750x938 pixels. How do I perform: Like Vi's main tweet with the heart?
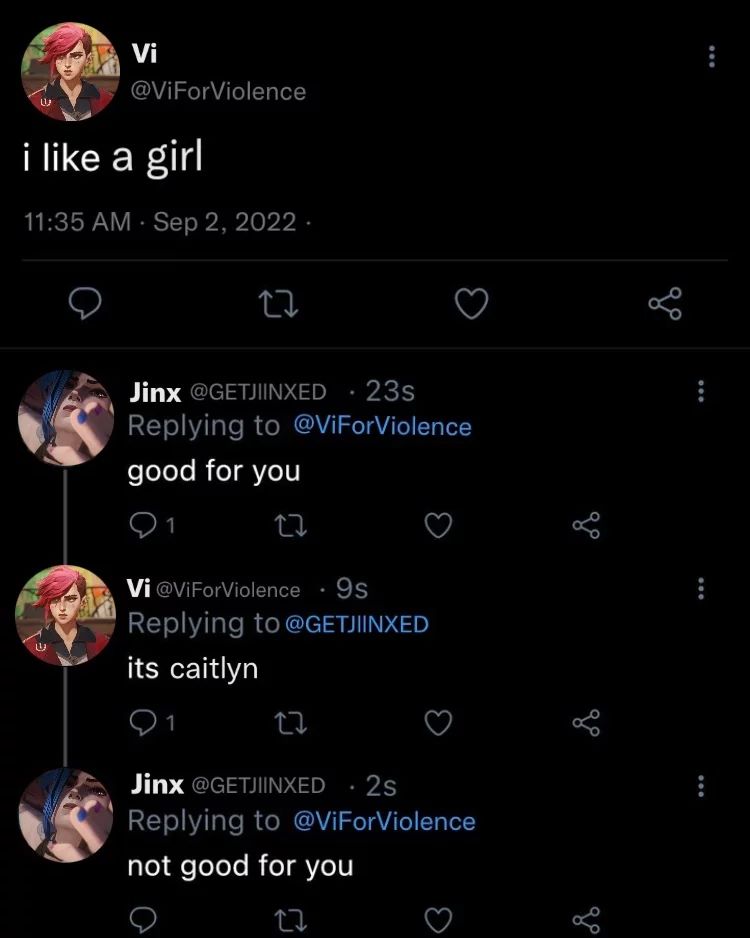[x=471, y=302]
